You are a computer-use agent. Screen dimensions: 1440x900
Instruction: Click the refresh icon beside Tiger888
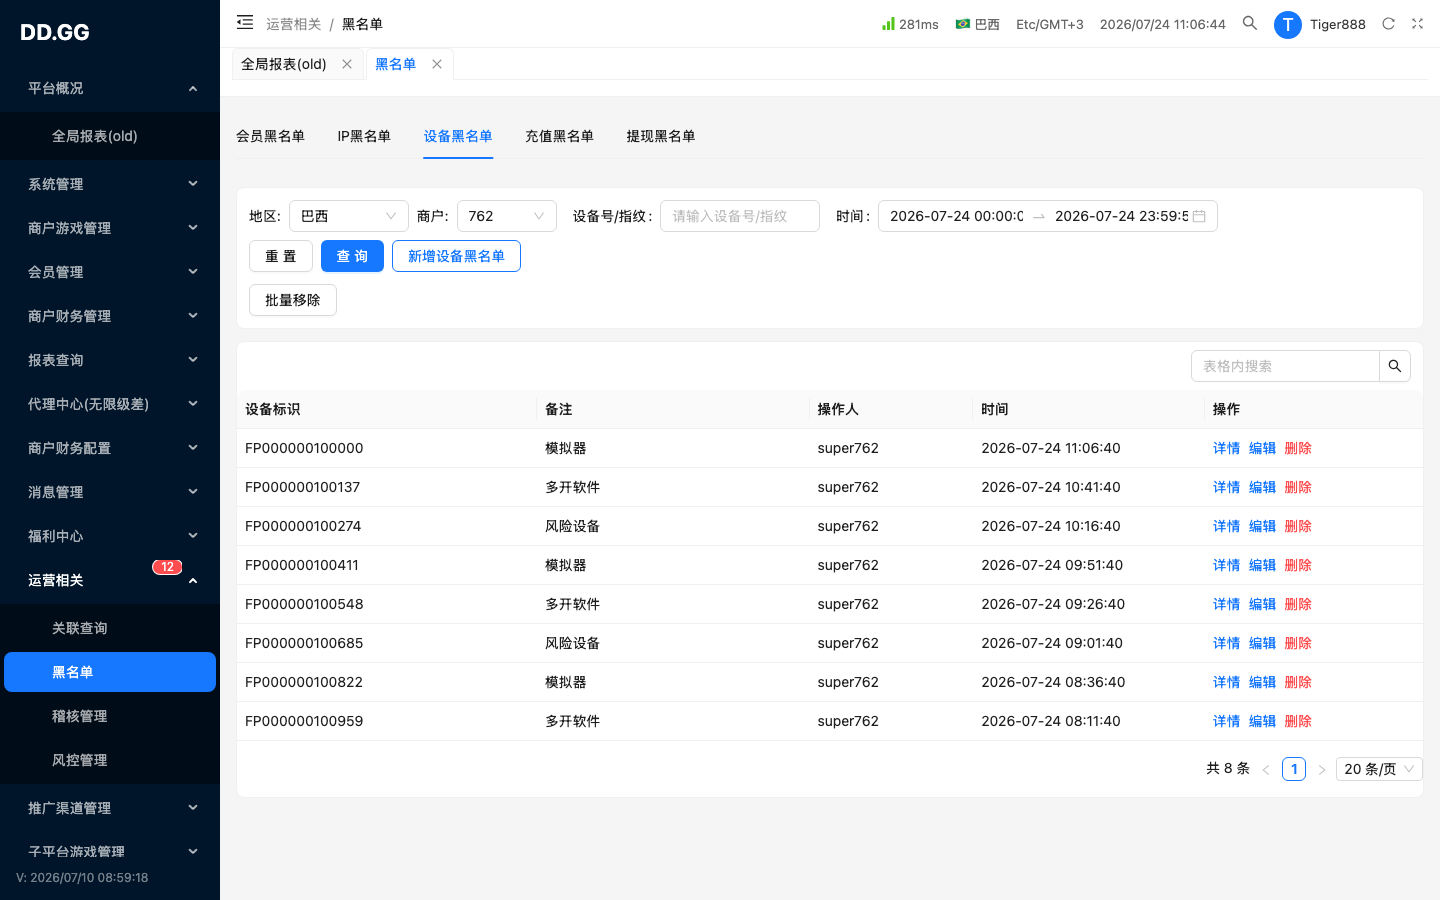click(x=1388, y=23)
